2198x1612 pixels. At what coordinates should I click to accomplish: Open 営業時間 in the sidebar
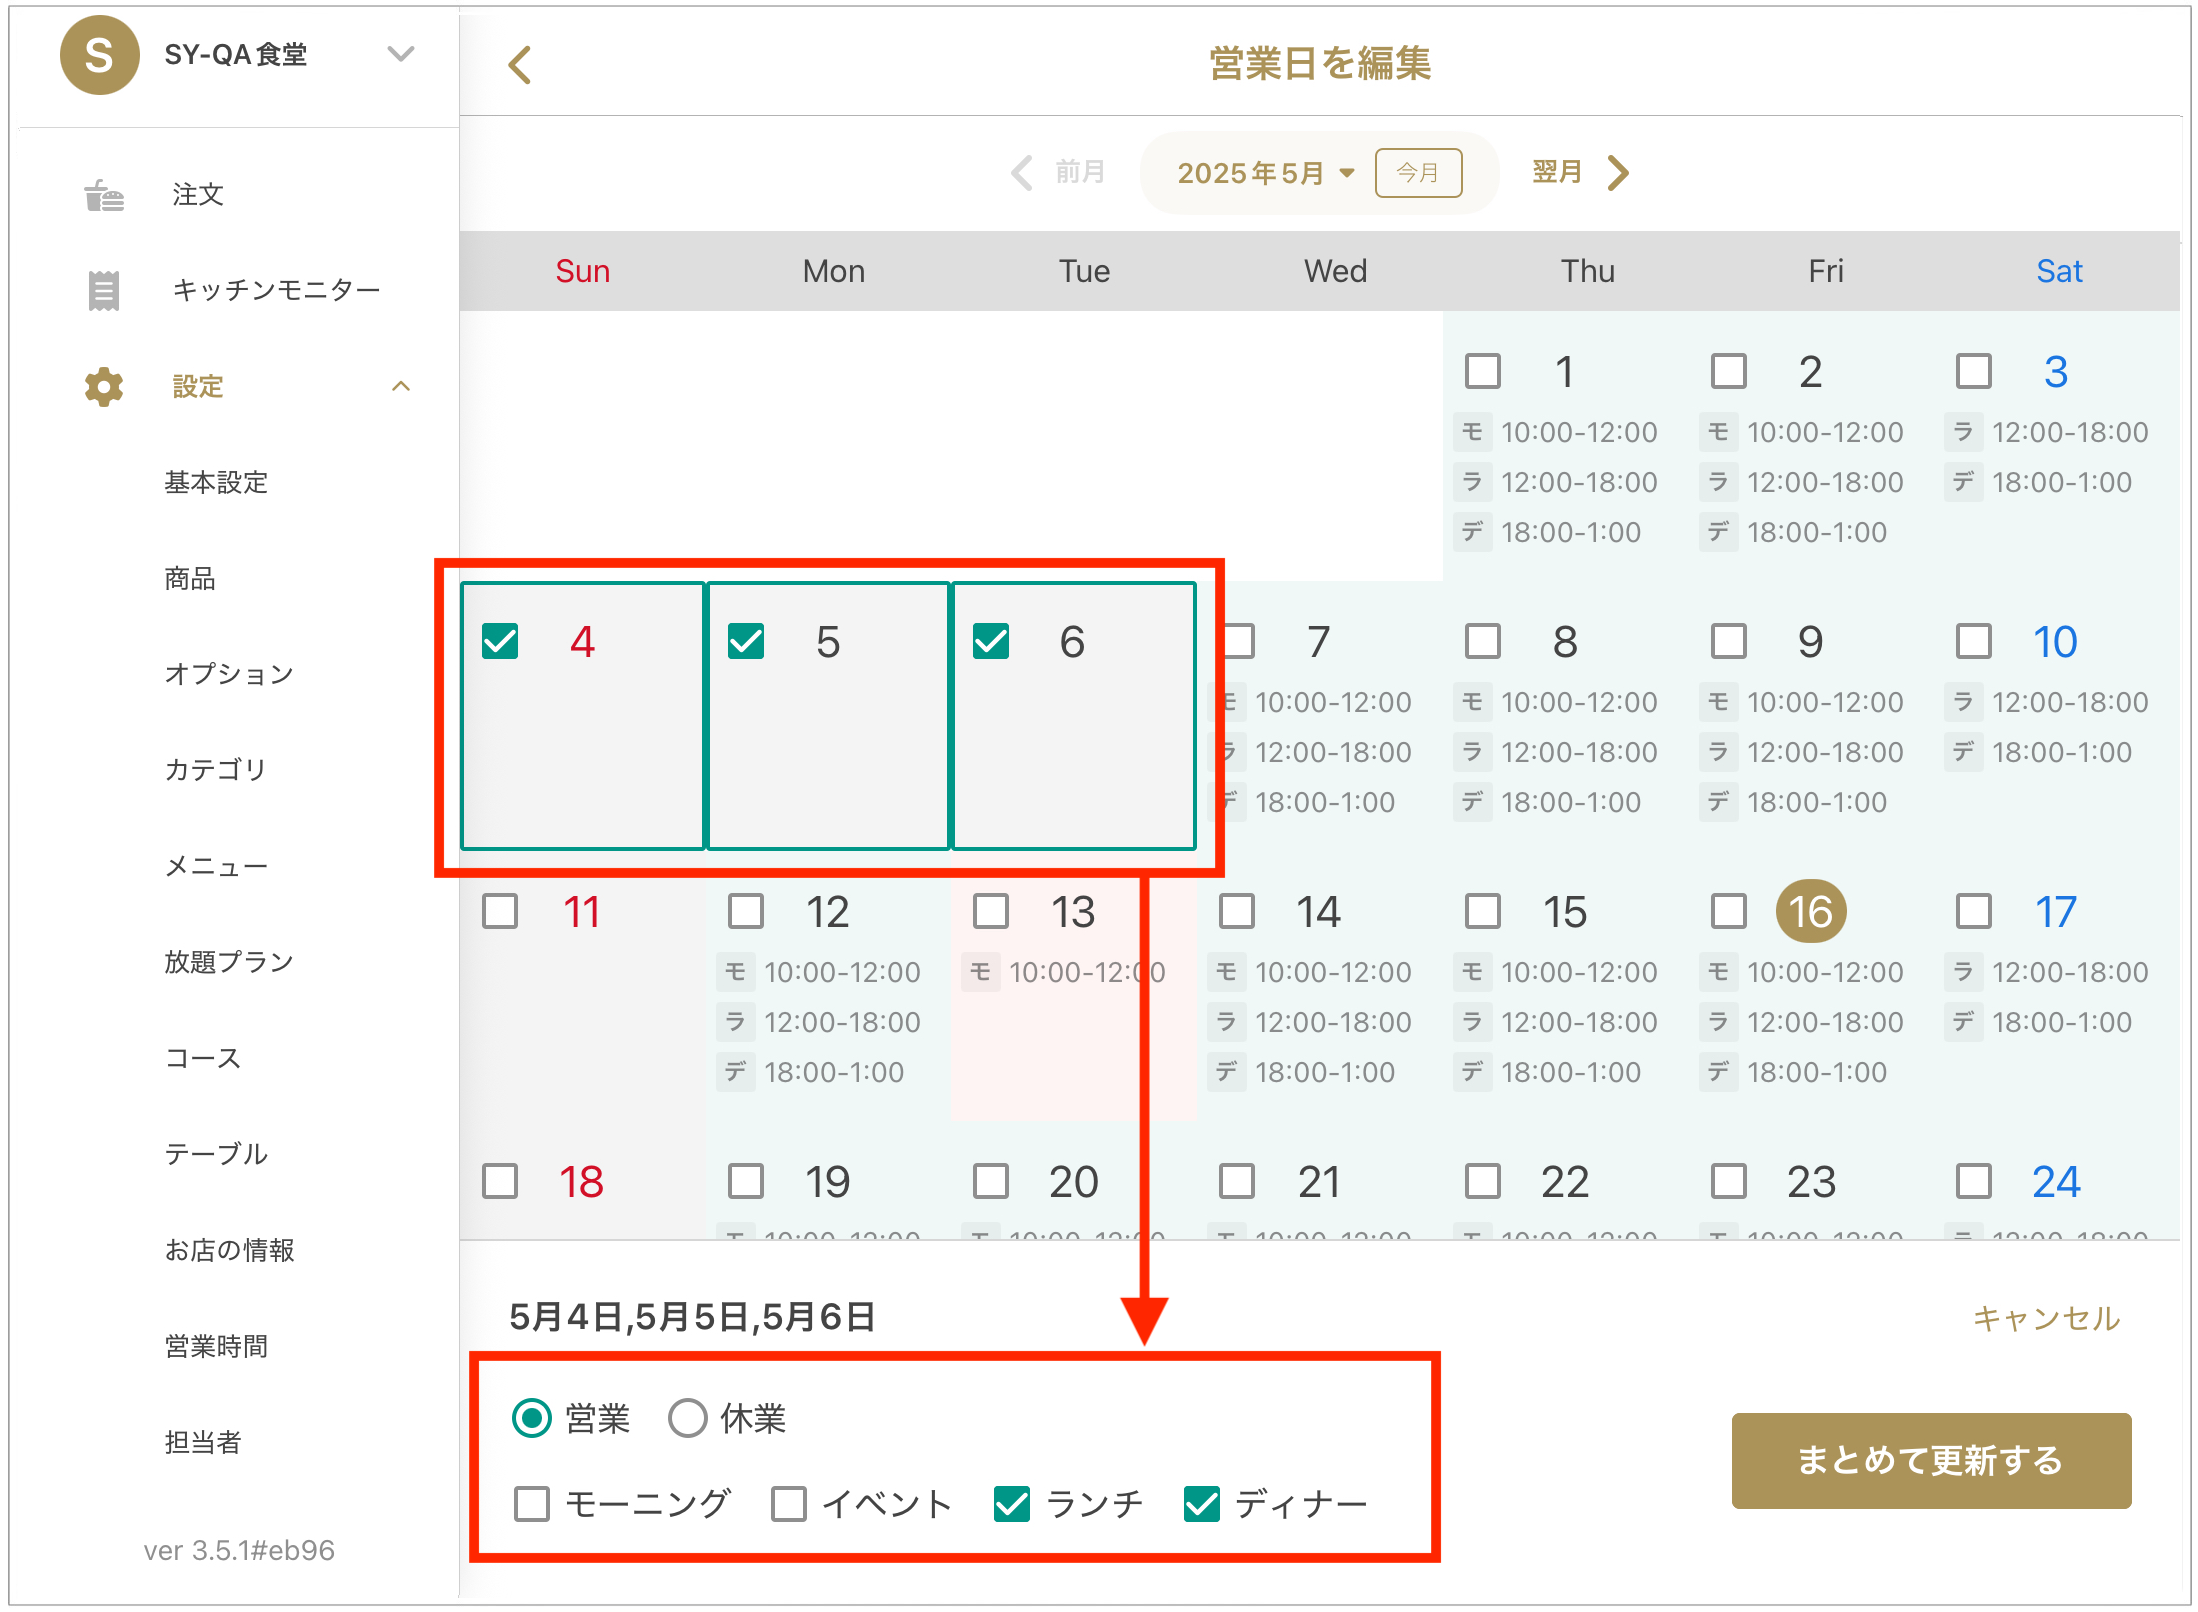pos(216,1346)
